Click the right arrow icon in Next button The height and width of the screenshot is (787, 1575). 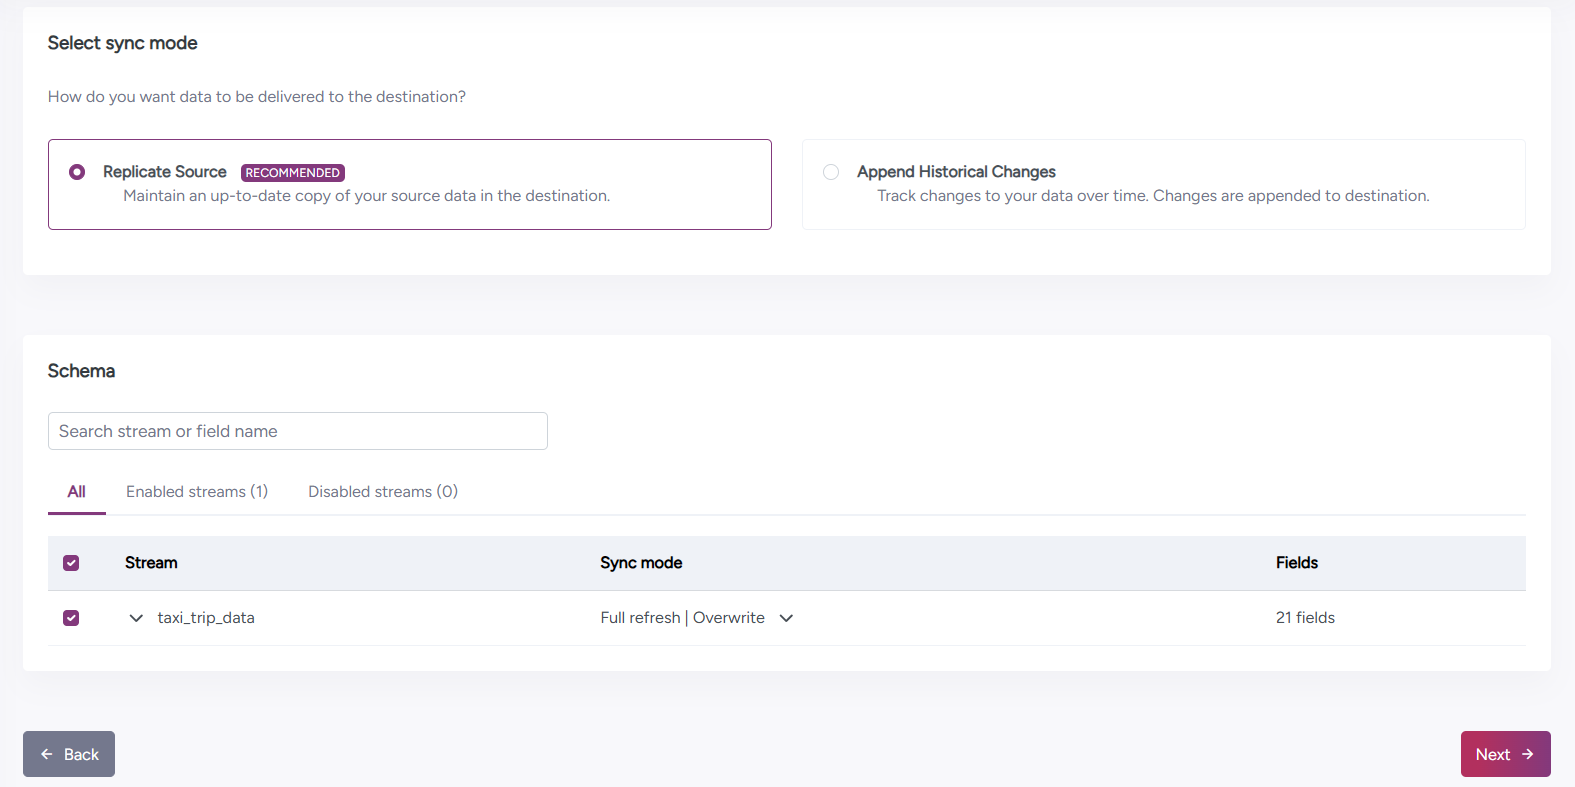tap(1527, 754)
